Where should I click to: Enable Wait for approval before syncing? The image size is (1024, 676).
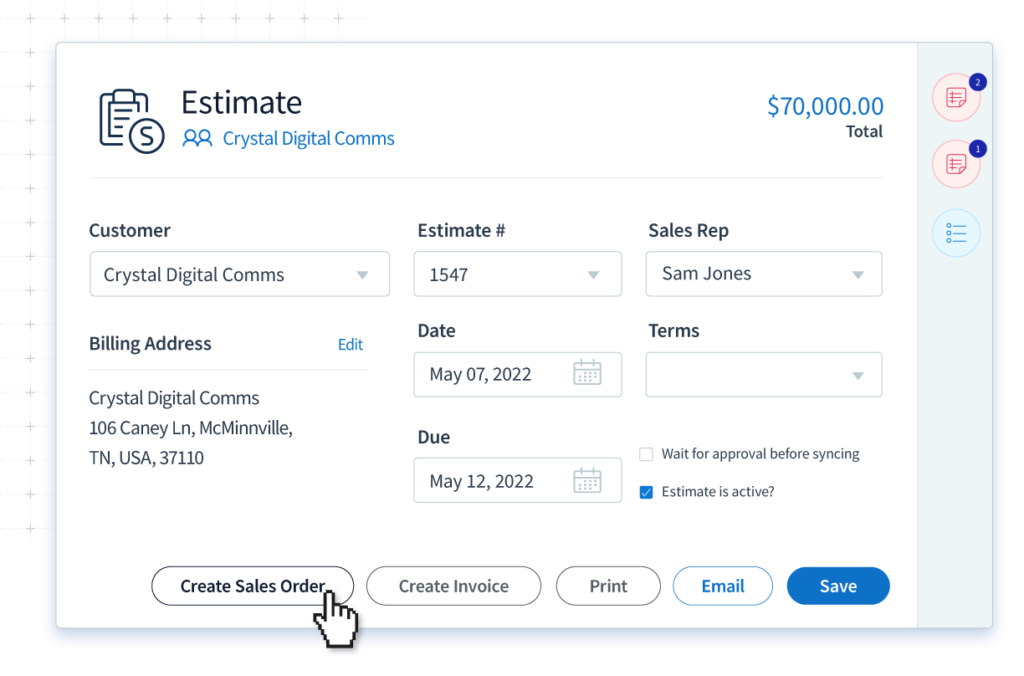point(646,454)
